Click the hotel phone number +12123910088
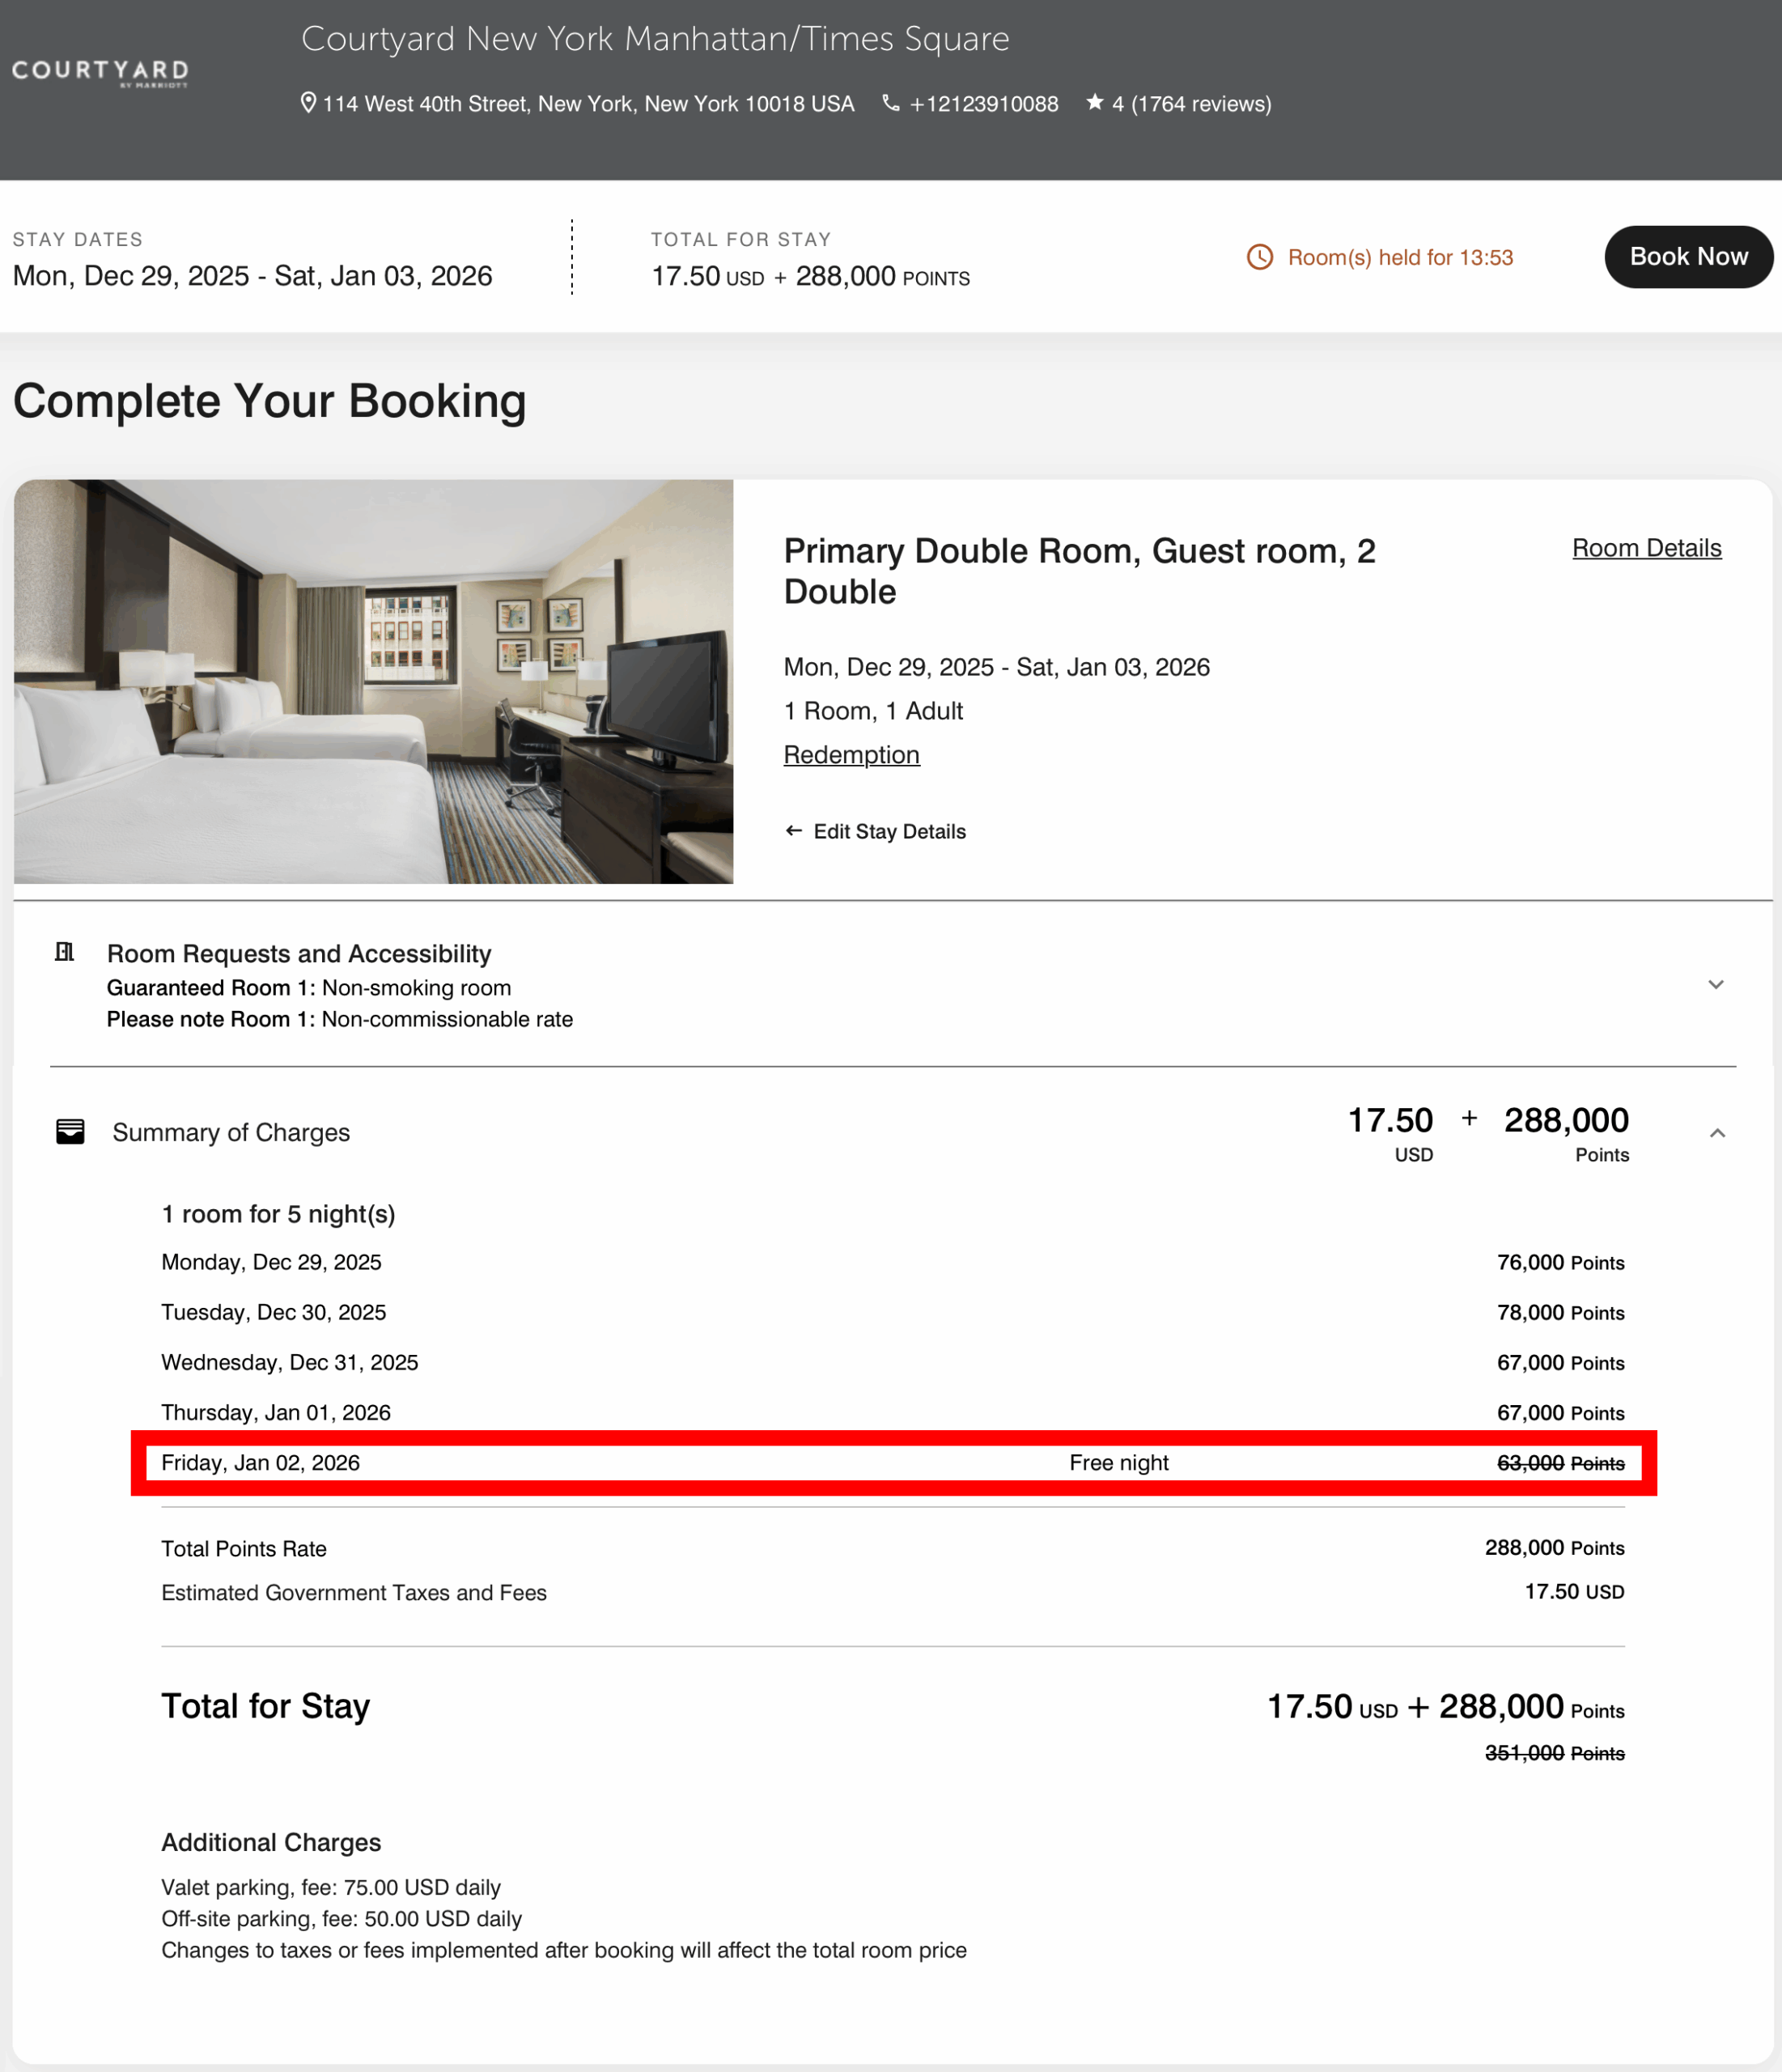The width and height of the screenshot is (1782, 2072). point(983,104)
